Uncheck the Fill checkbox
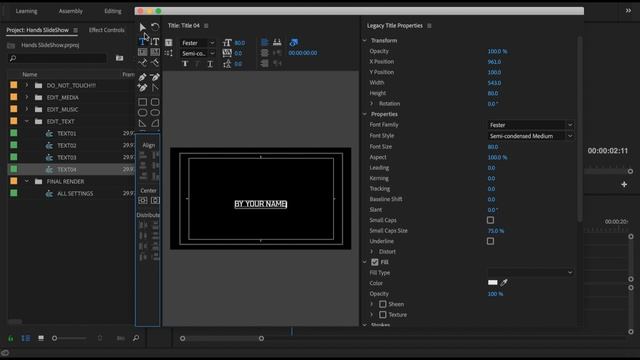 (x=375, y=262)
